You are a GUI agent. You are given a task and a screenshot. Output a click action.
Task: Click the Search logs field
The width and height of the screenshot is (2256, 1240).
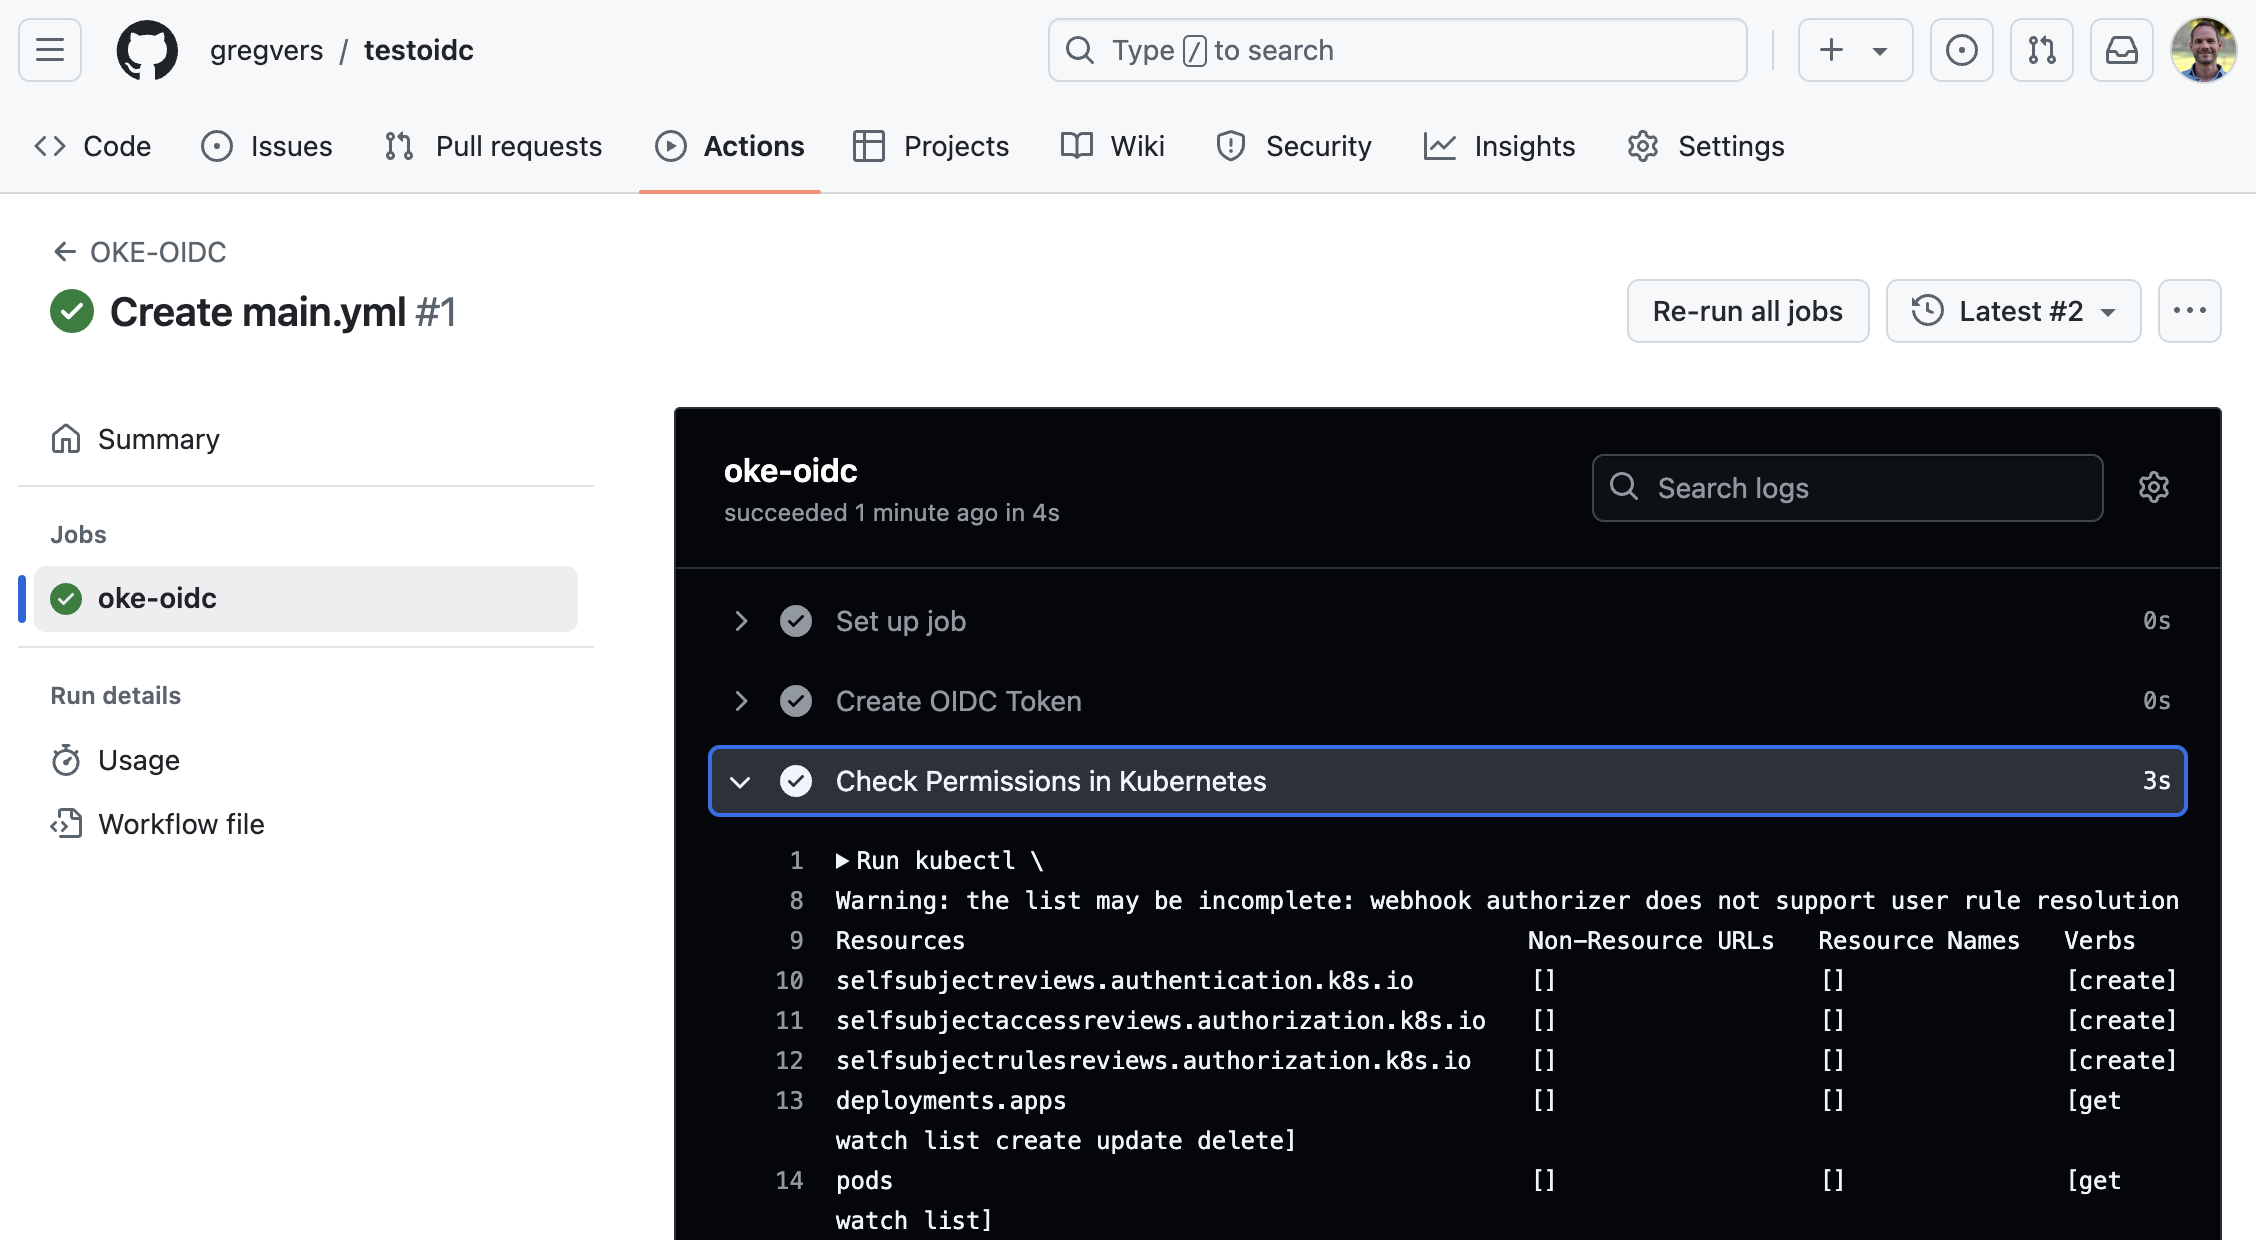click(x=1847, y=487)
